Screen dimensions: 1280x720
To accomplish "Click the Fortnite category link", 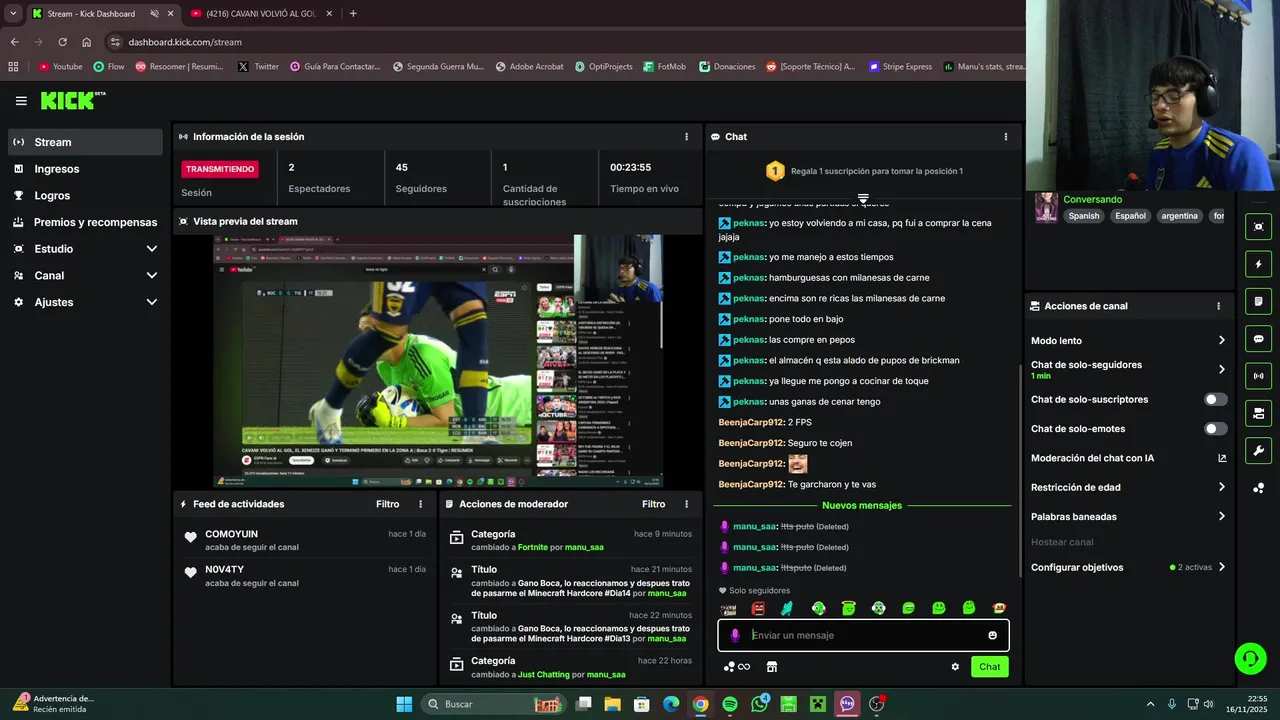I will pyautogui.click(x=532, y=547).
